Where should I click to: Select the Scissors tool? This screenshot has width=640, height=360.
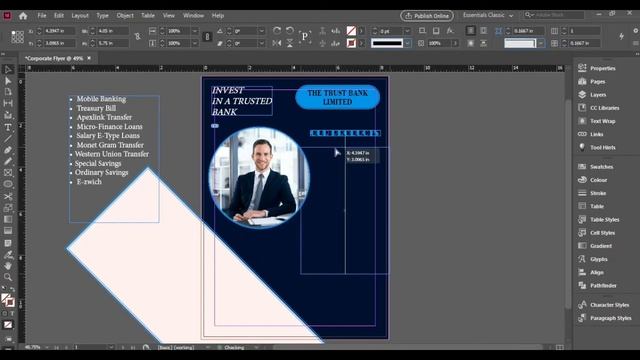coord(8,196)
